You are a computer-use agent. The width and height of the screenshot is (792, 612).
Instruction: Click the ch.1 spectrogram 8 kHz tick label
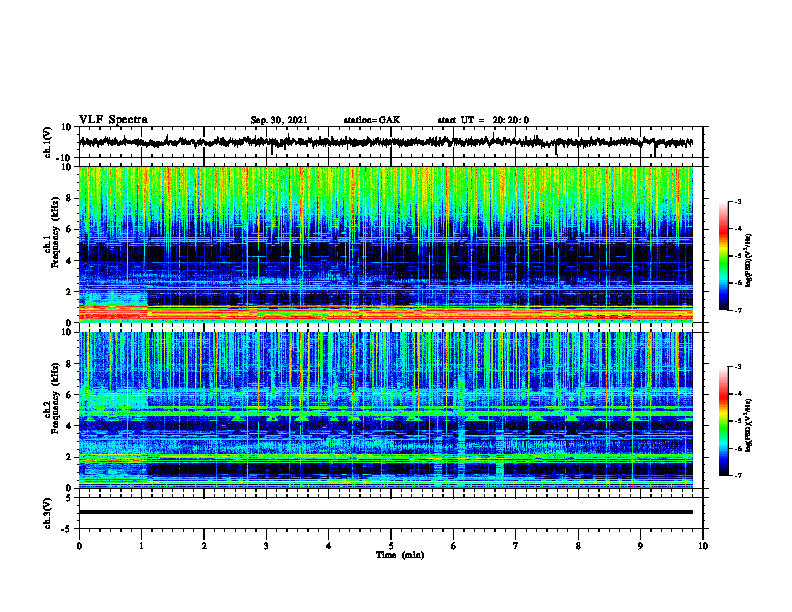point(69,198)
